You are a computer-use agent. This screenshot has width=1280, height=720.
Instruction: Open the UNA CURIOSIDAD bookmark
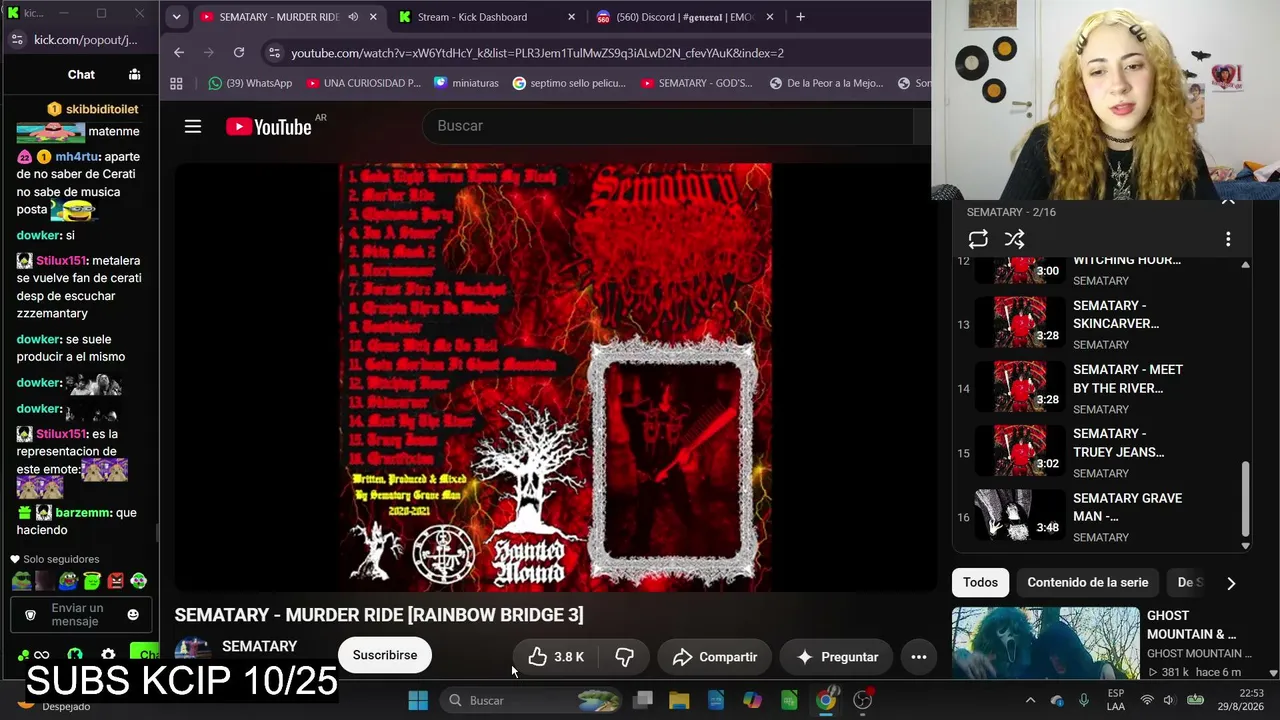pos(363,84)
